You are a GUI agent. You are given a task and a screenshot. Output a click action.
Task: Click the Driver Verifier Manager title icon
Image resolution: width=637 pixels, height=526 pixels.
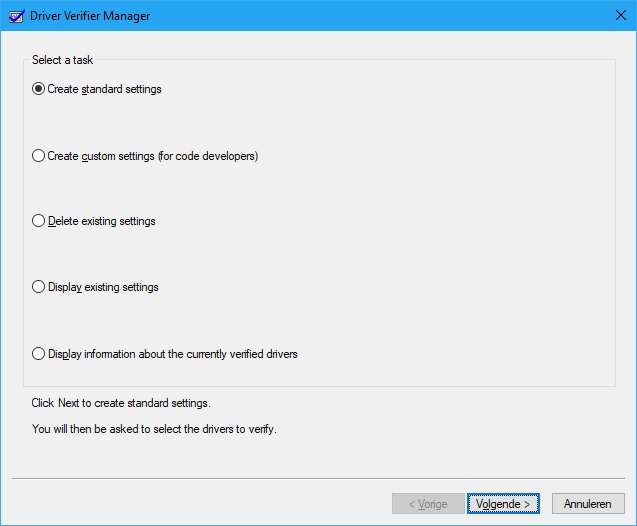[x=17, y=16]
